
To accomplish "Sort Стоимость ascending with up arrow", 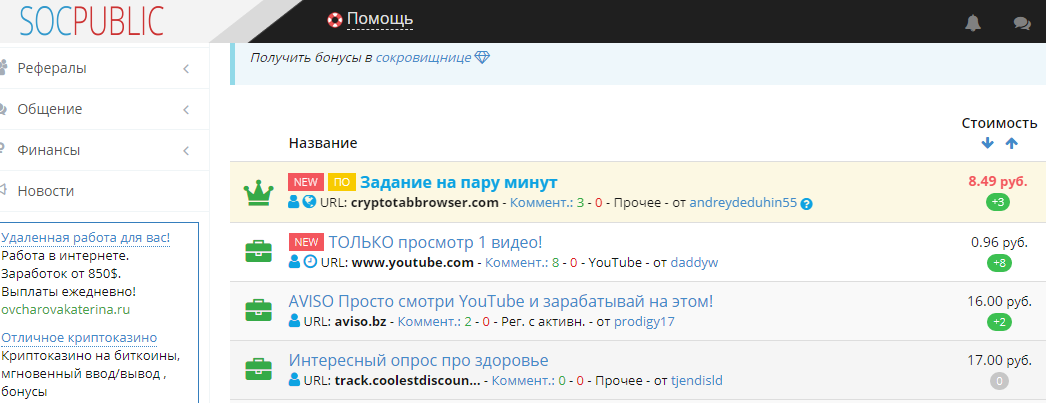I will 1011,143.
